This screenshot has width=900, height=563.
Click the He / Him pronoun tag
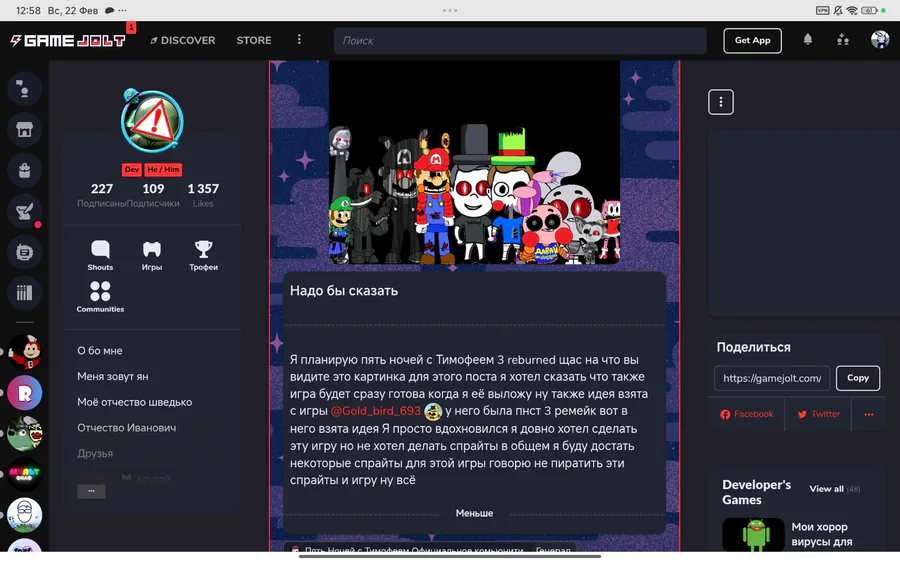coord(163,169)
